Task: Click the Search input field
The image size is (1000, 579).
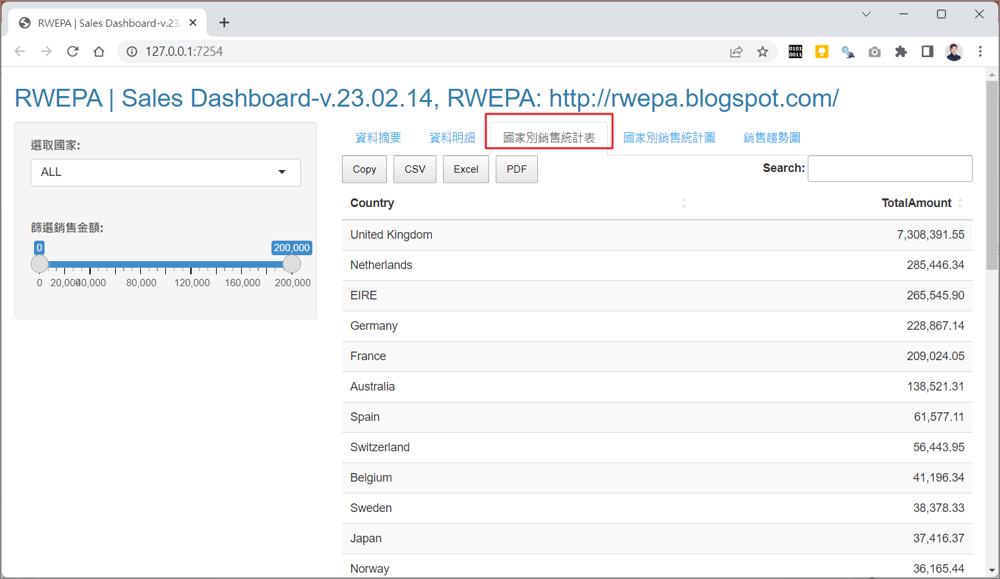Action: [889, 168]
